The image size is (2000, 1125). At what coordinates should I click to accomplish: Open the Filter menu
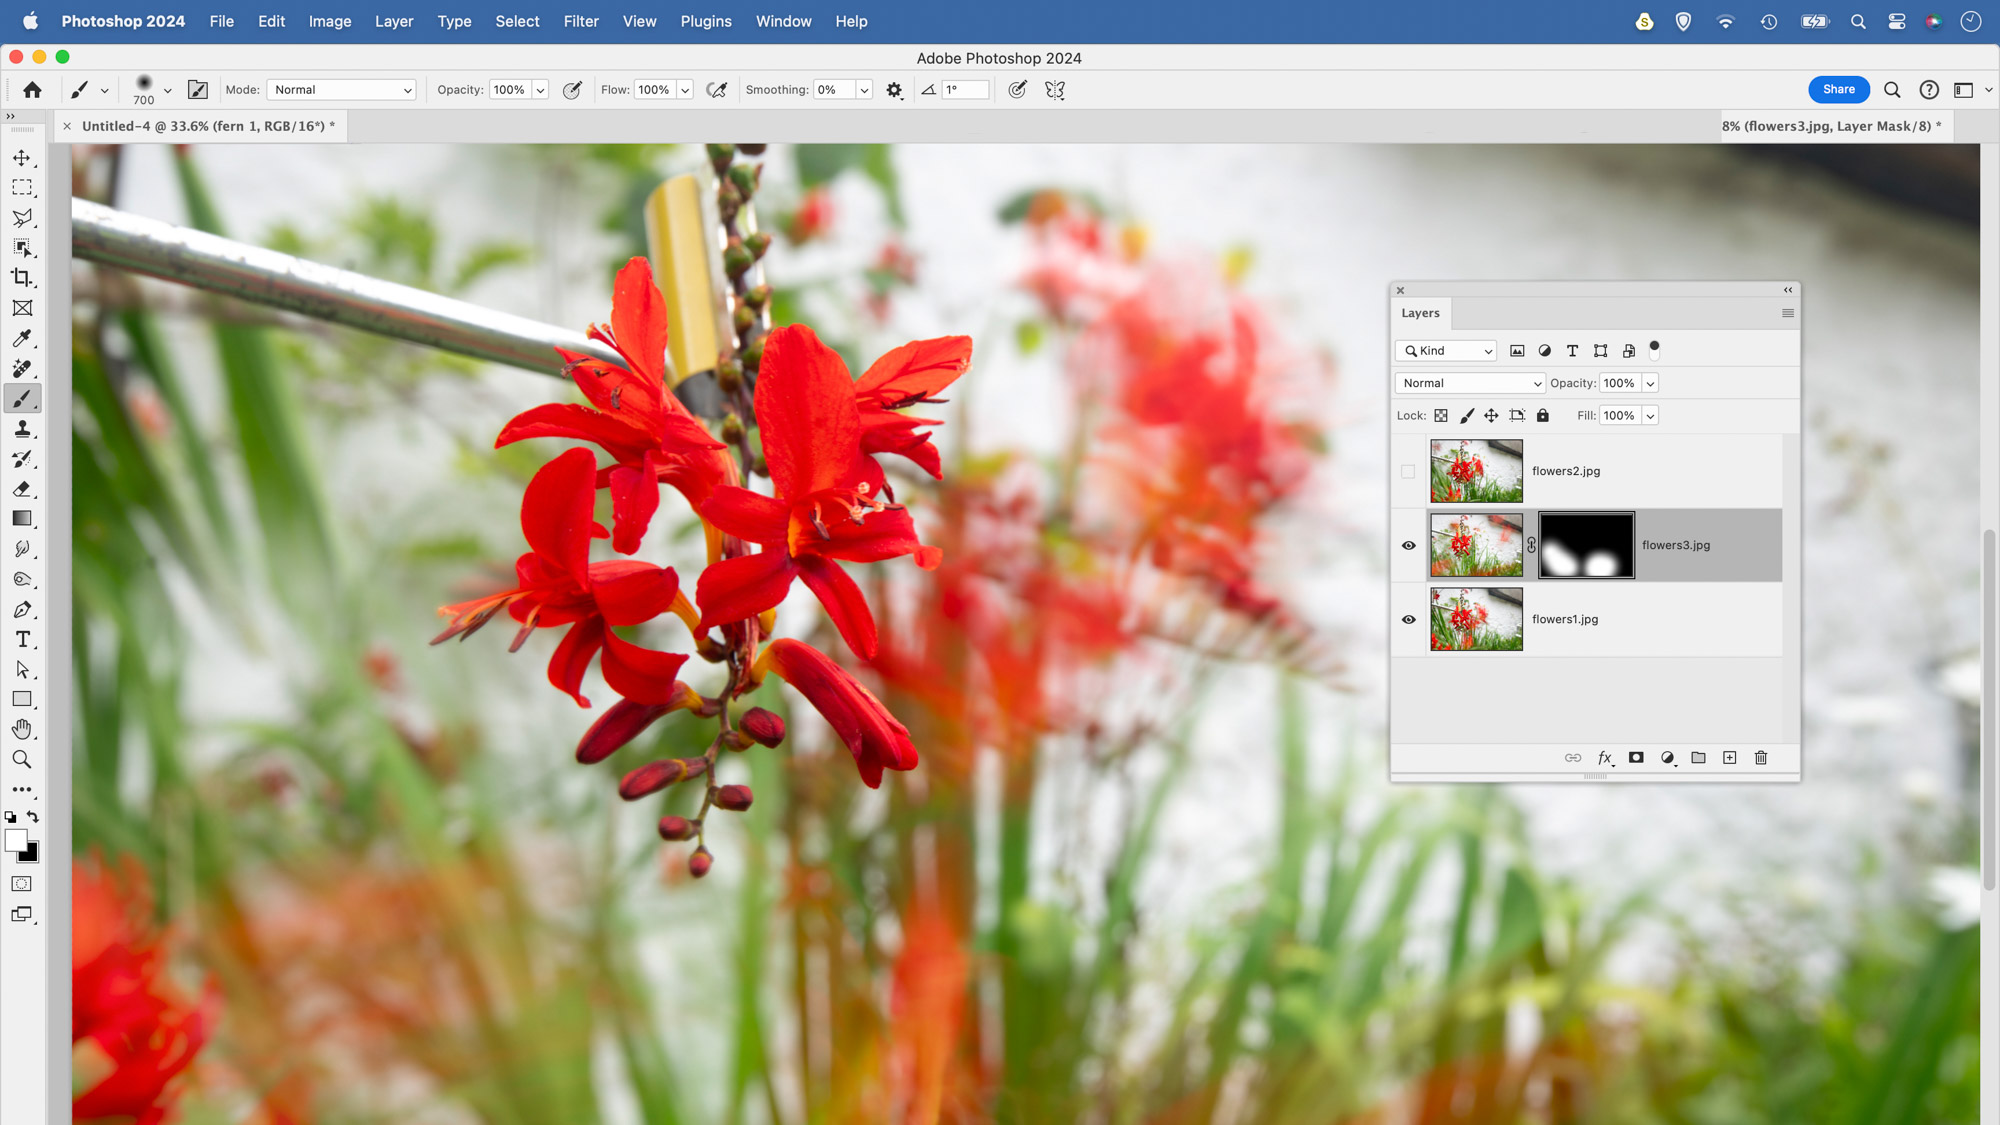(580, 21)
